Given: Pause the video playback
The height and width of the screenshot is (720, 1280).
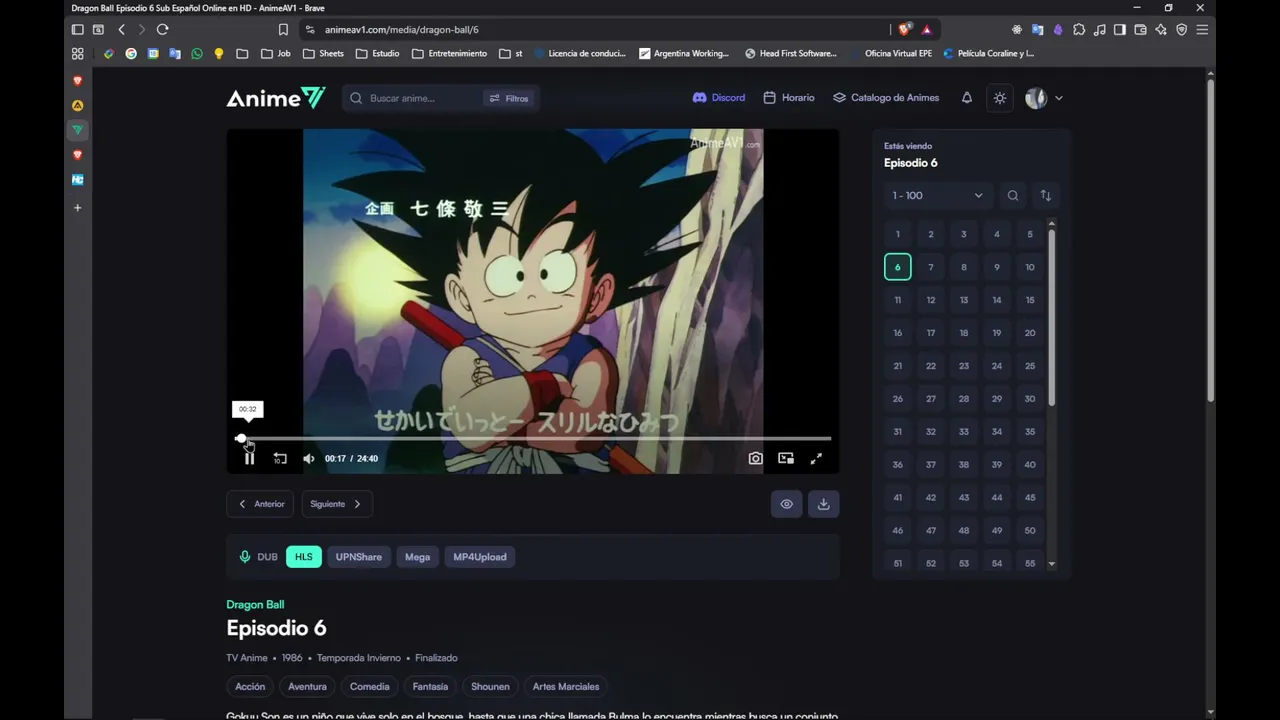Looking at the screenshot, I should click(249, 458).
